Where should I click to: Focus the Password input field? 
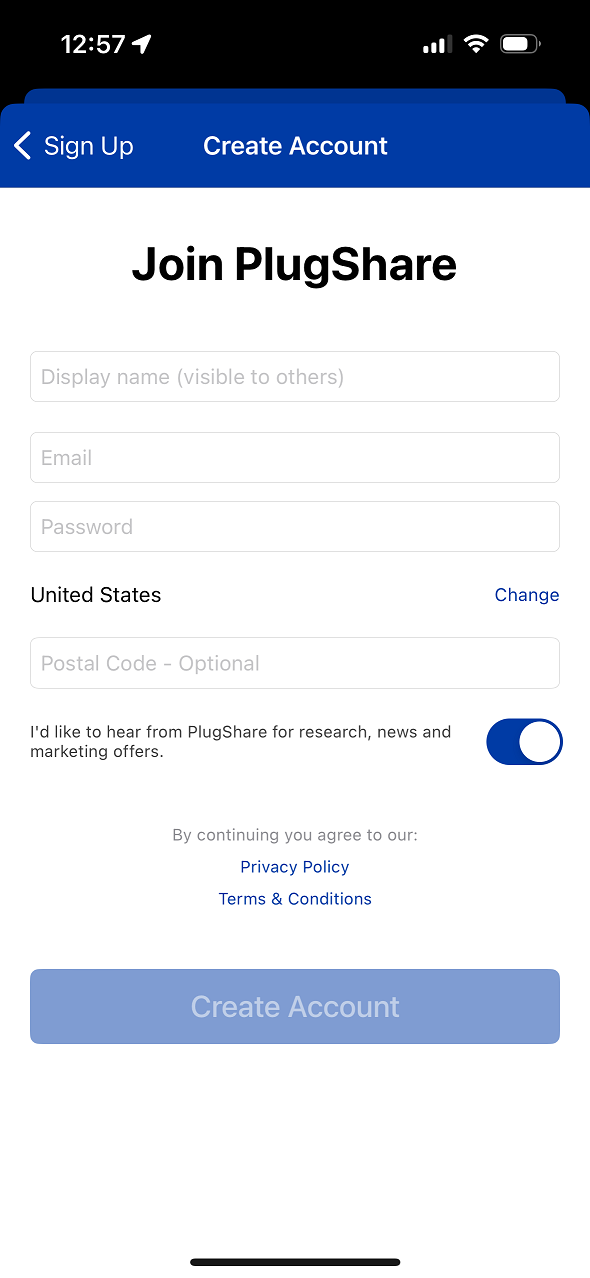pos(295,527)
